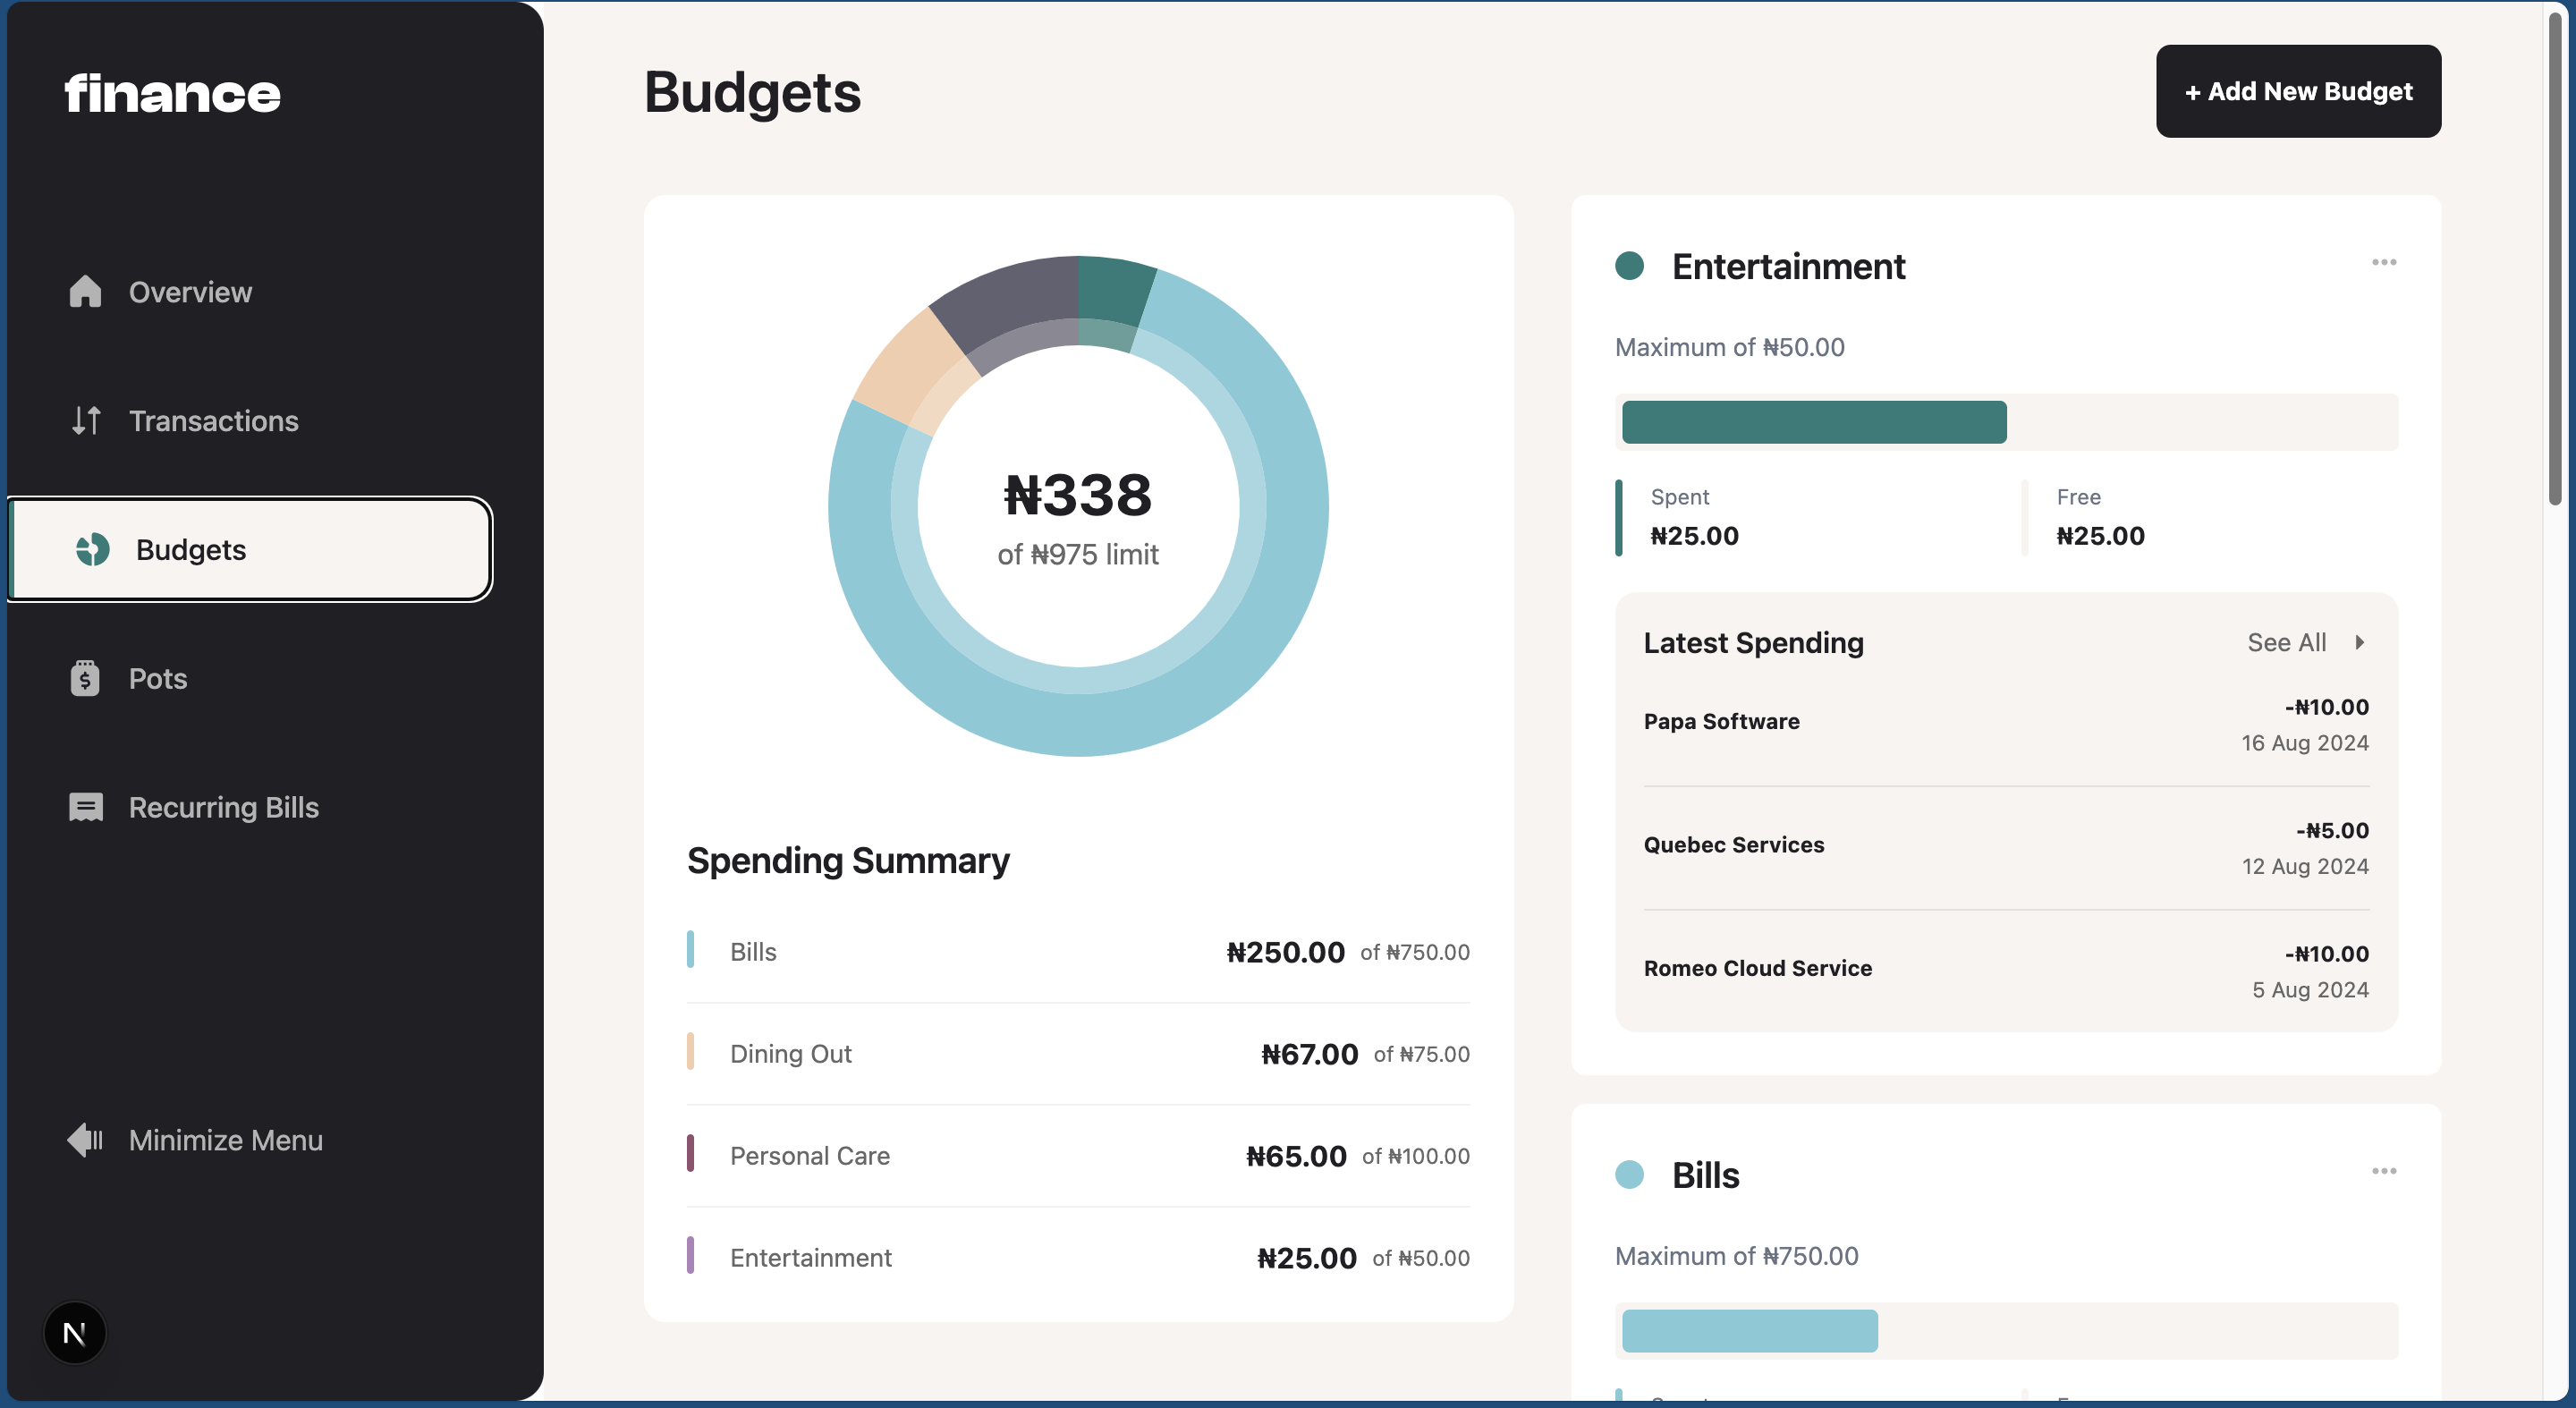Screen dimensions: 2576x1408
Task: Click the Overview home icon
Action: click(85, 291)
